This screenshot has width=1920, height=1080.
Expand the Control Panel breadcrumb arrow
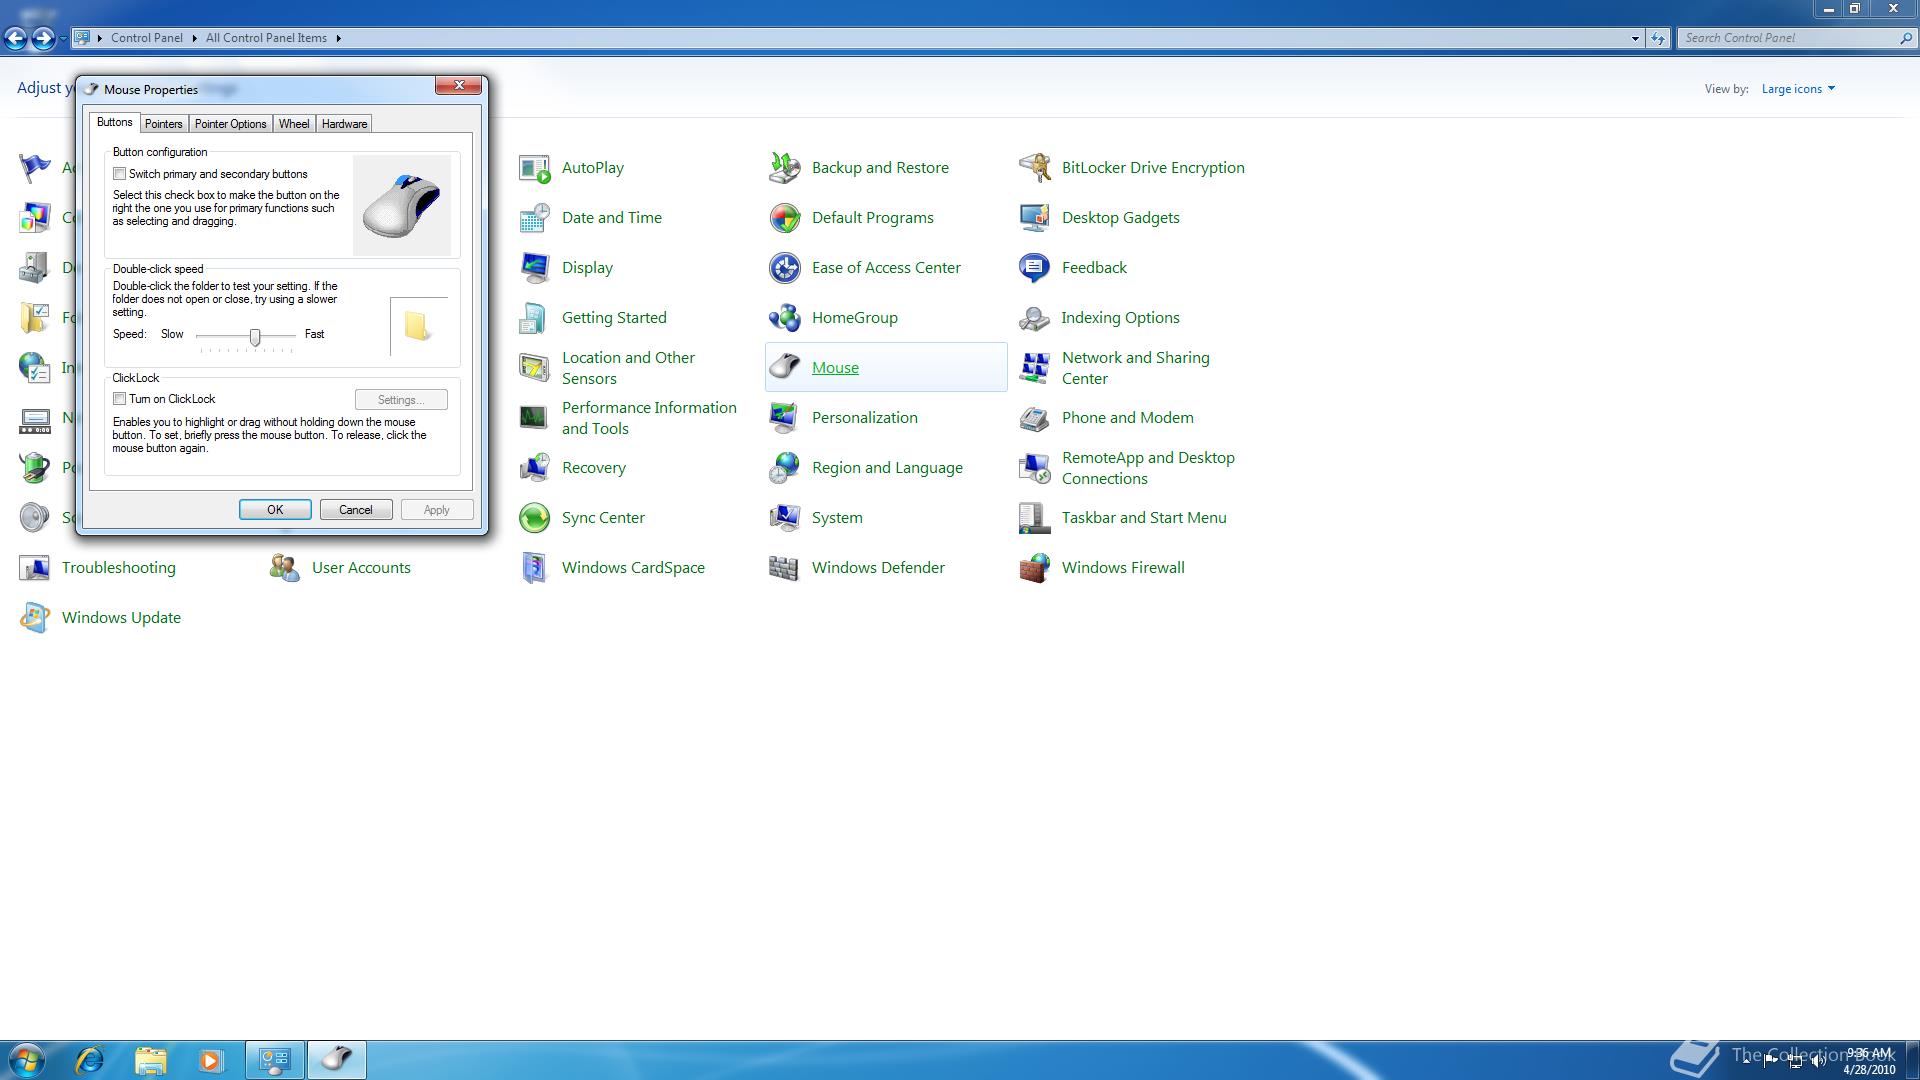pyautogui.click(x=194, y=38)
